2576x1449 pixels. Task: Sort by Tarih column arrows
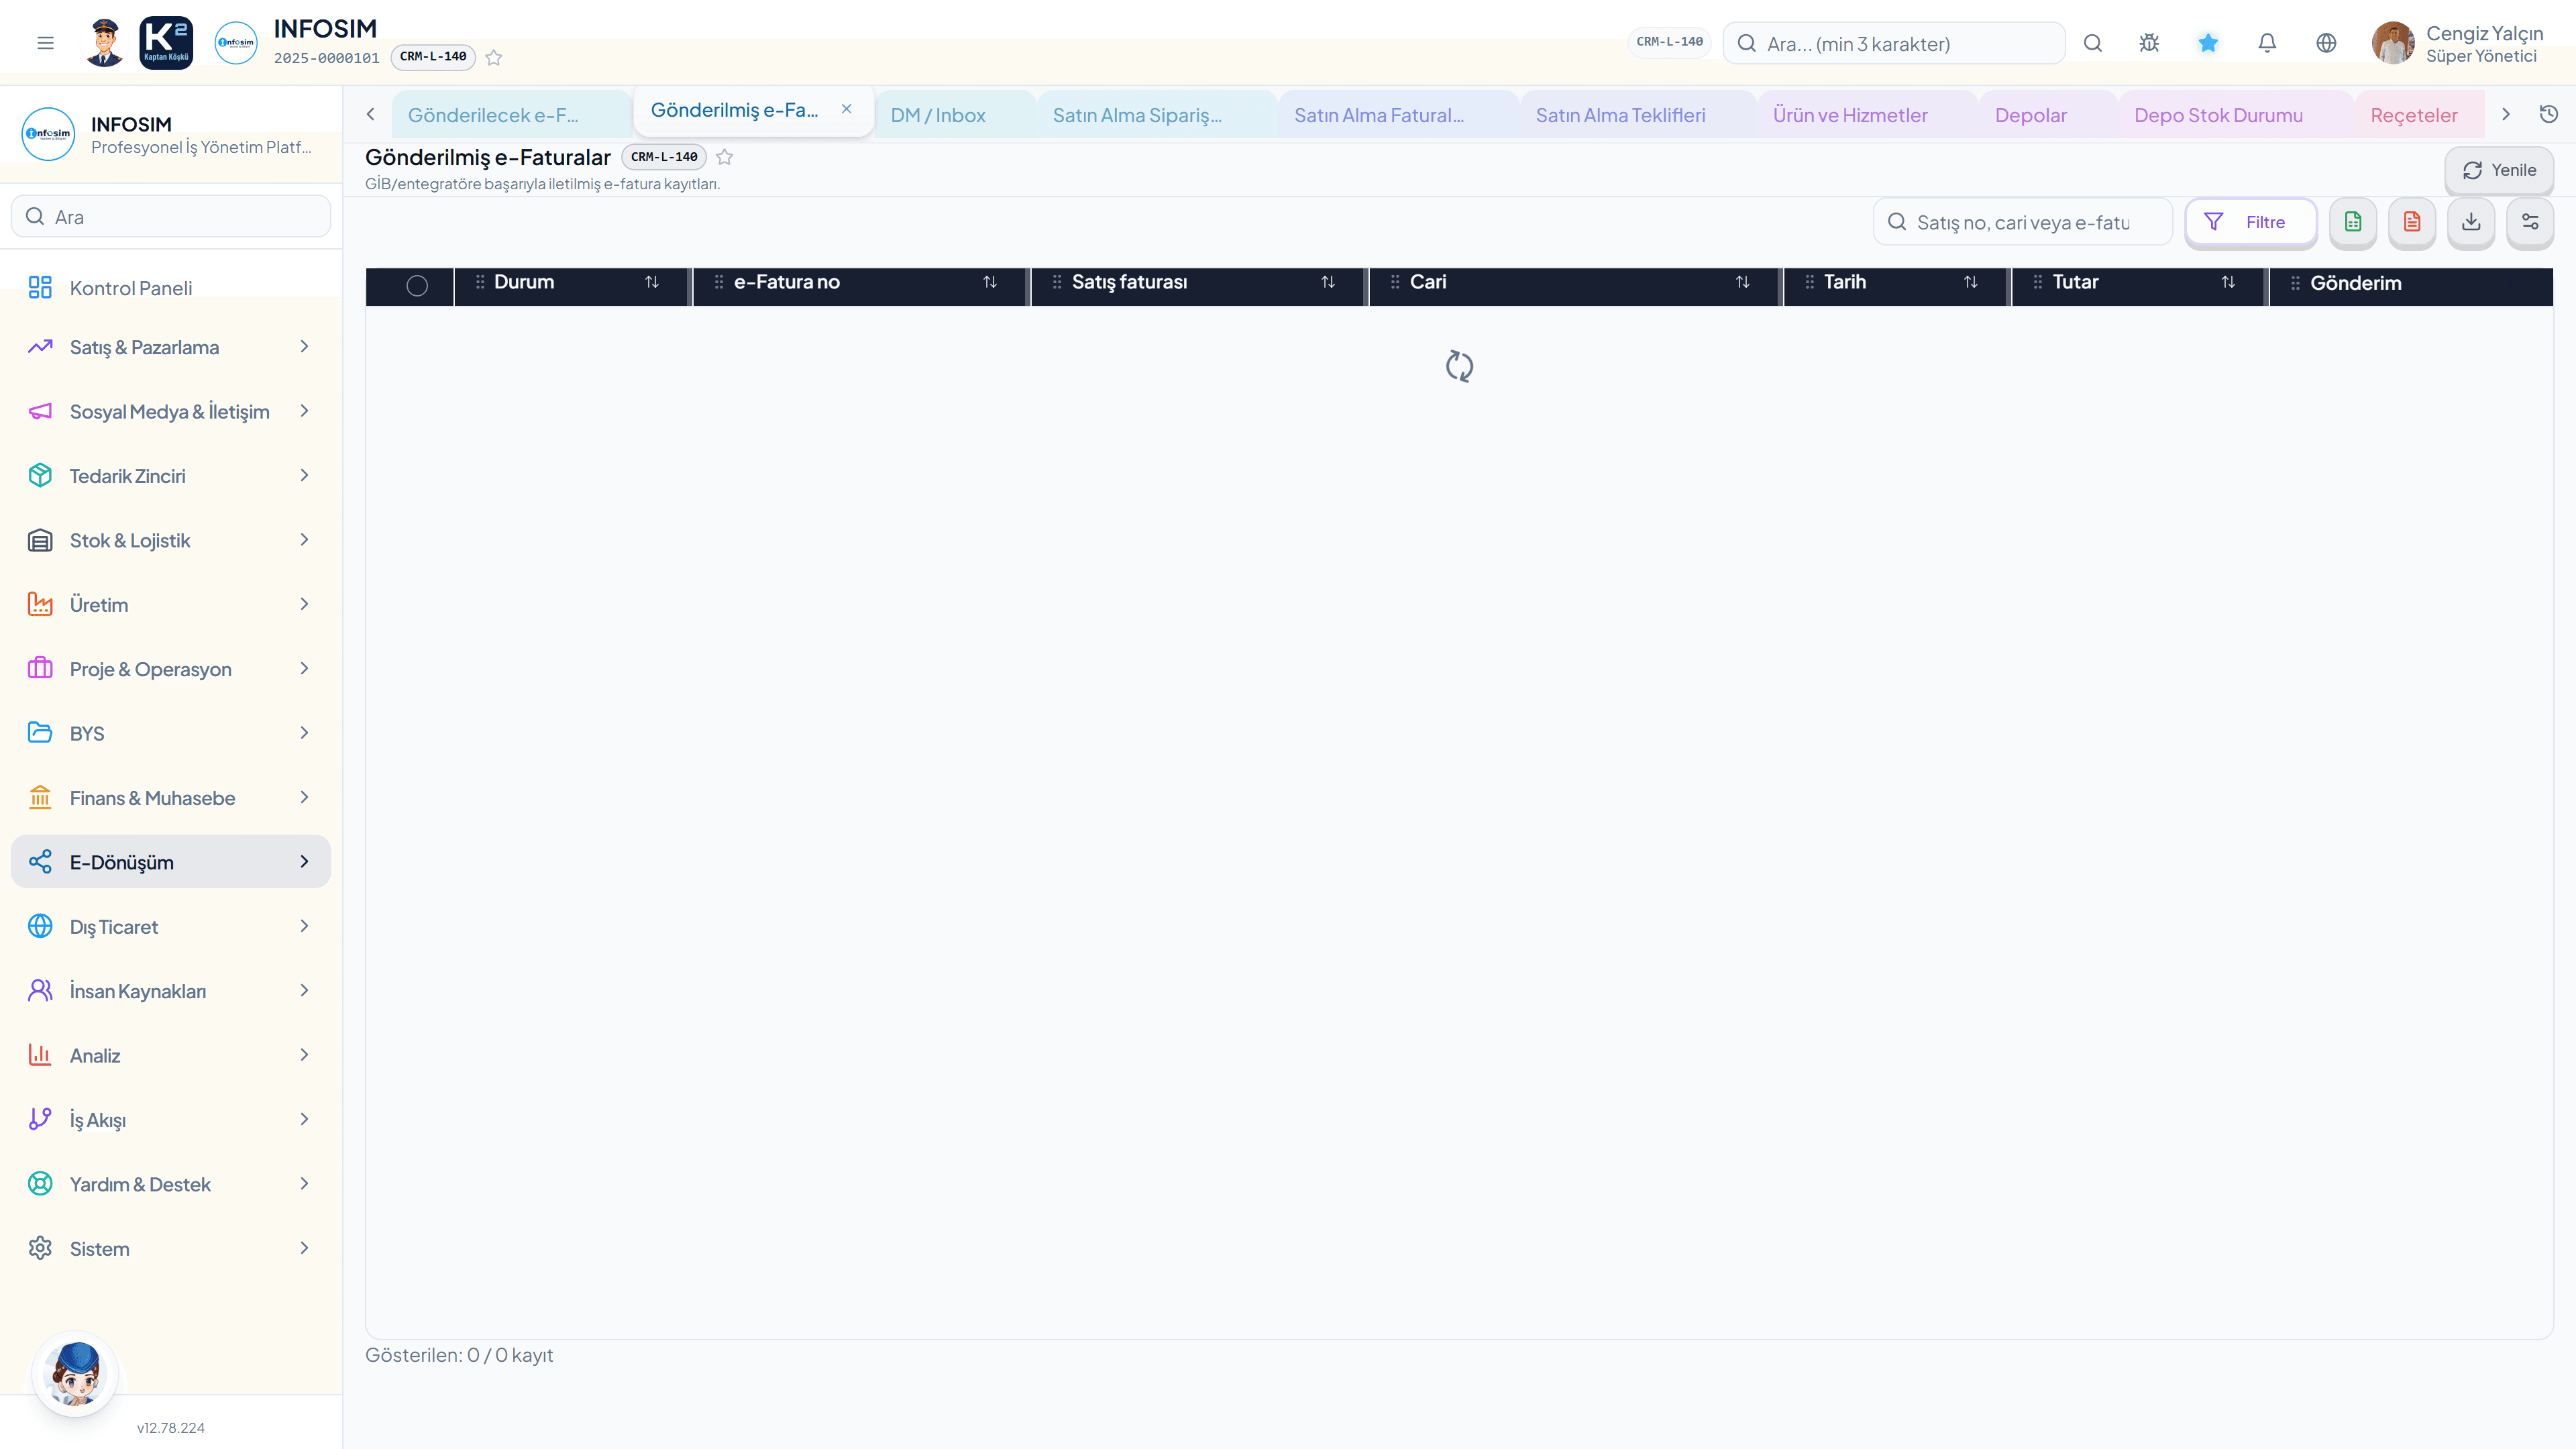(x=1971, y=282)
